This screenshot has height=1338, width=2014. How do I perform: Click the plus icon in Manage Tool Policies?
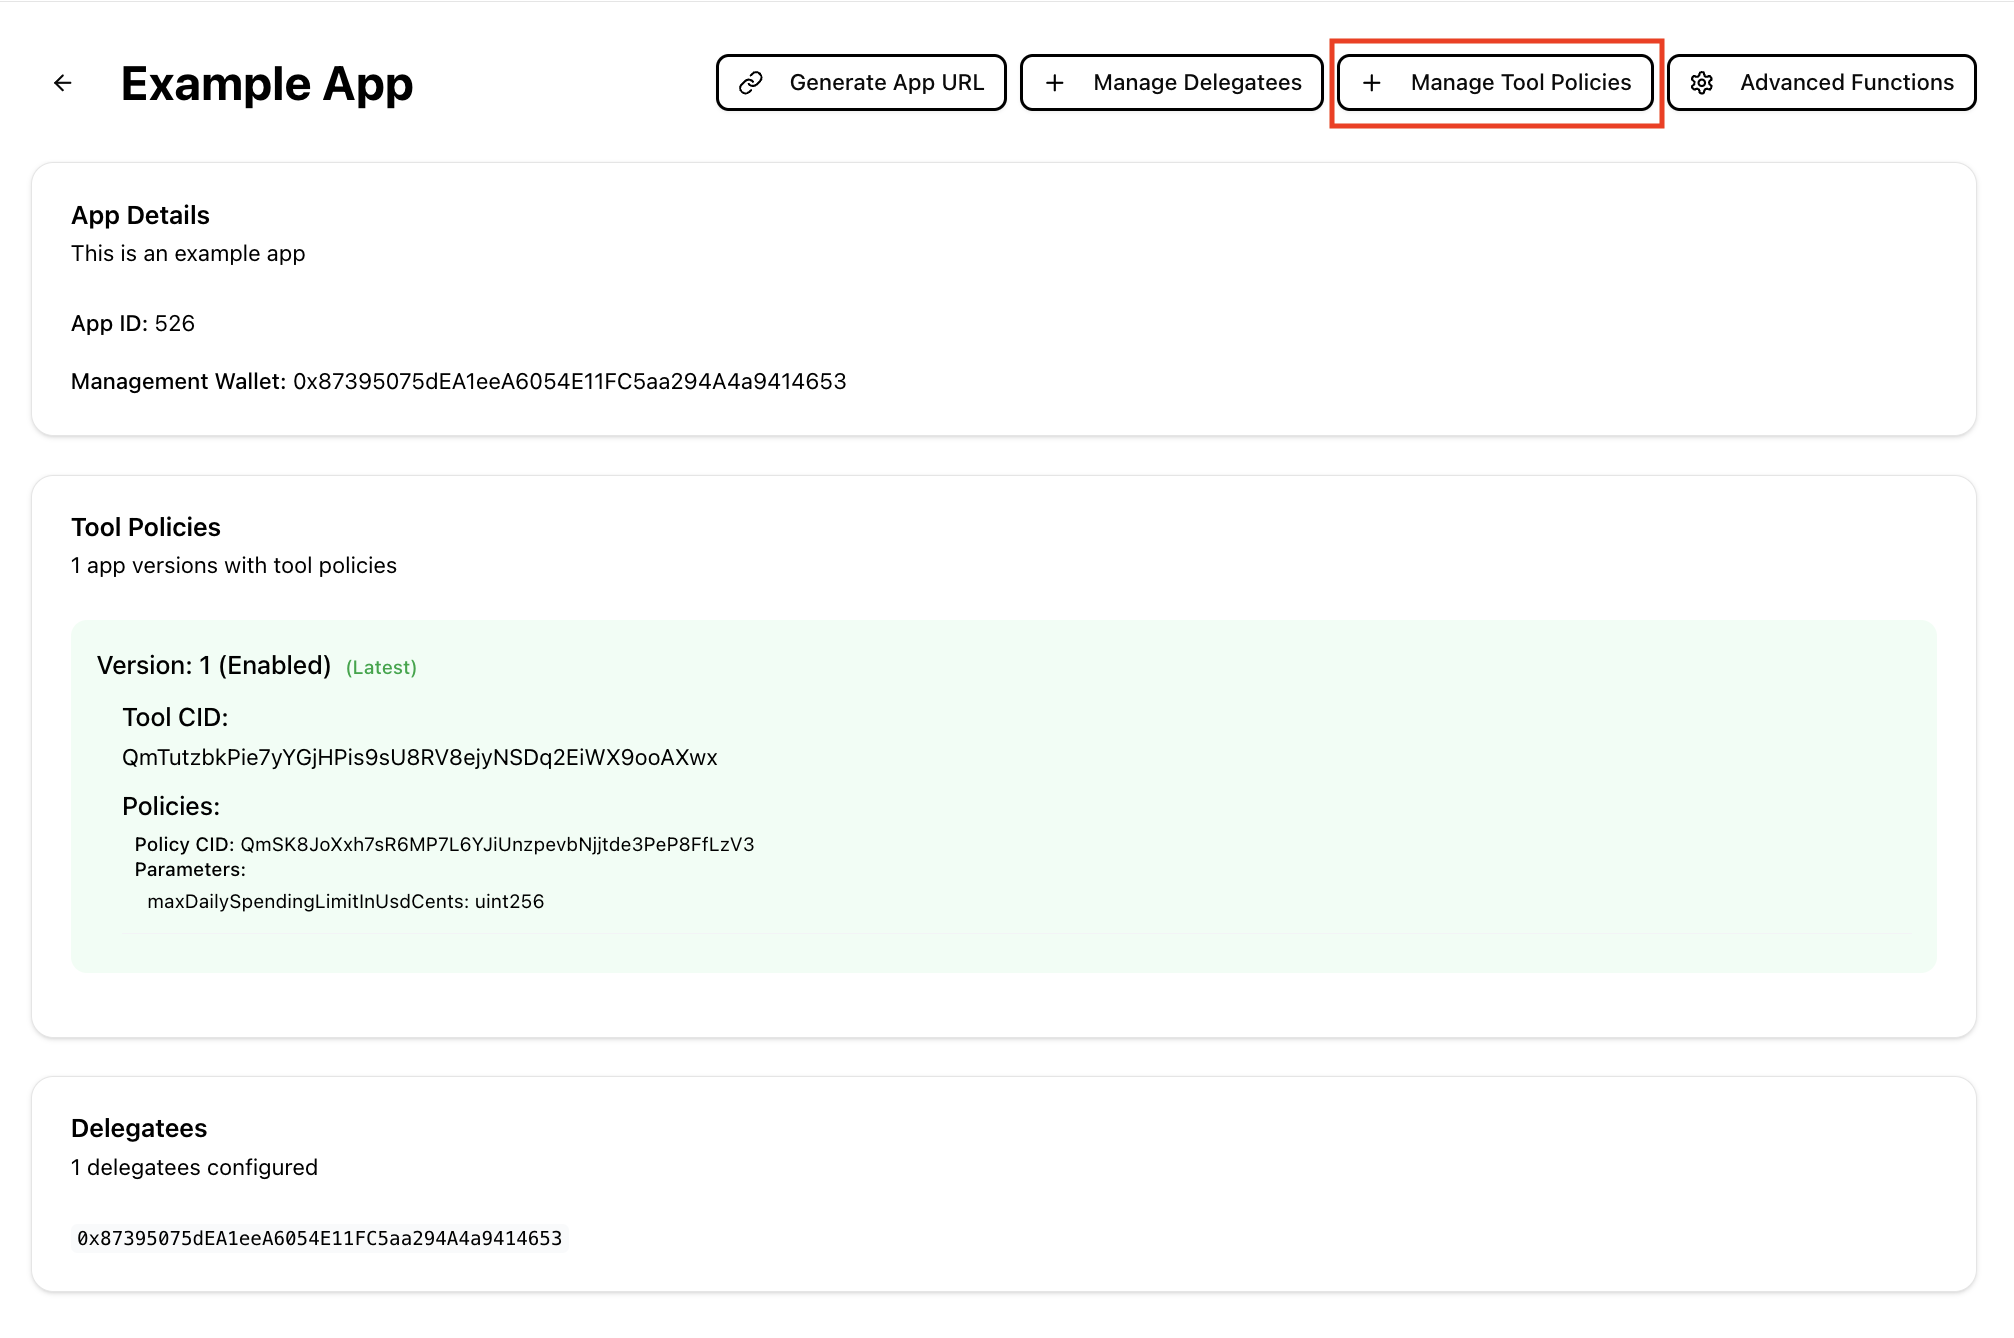click(1371, 83)
